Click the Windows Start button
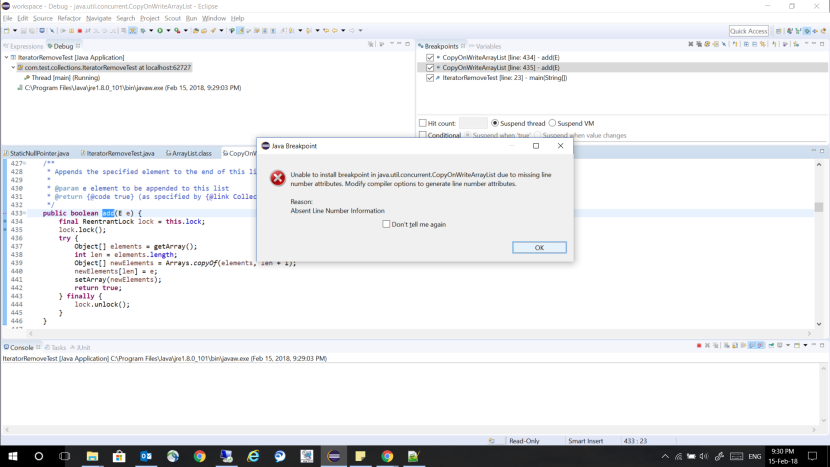Screen dimensions: 830x467 point(13,456)
